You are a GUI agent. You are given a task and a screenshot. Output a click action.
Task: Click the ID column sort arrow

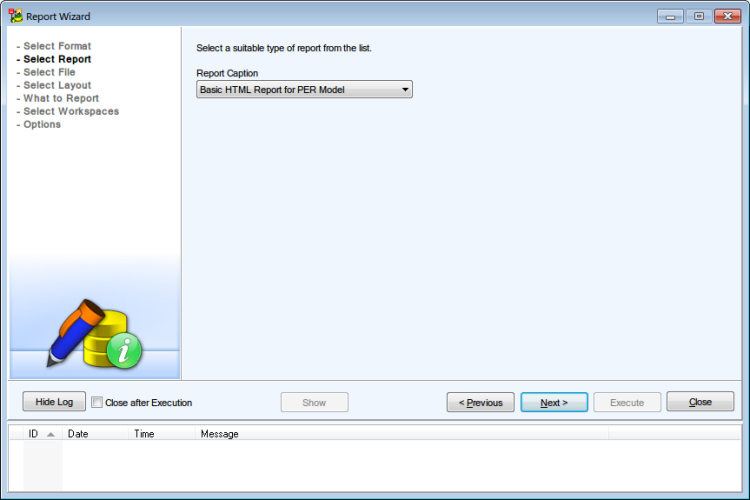click(x=51, y=434)
